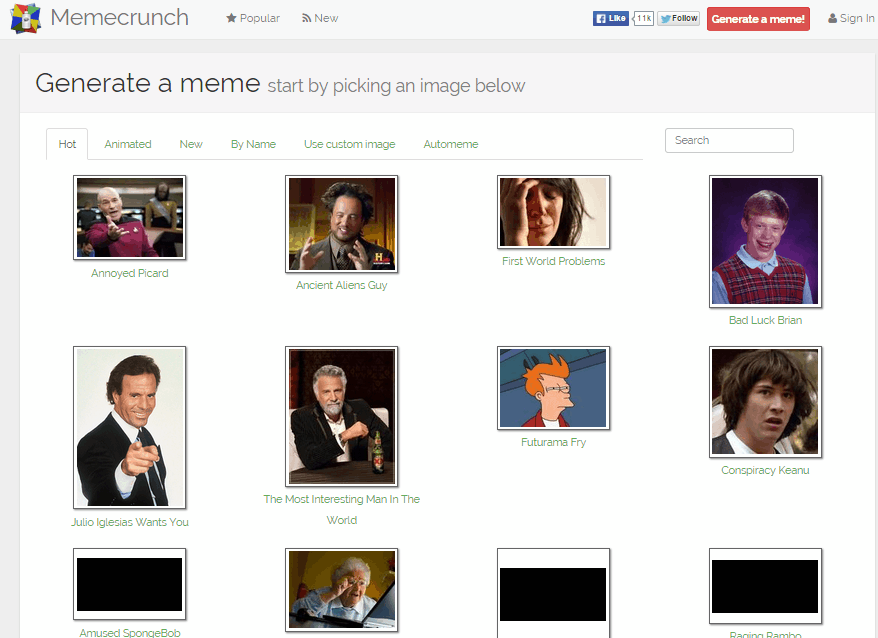Viewport: 878px width, 638px height.
Task: Open The Most Interesting Man In The World link
Action: pyautogui.click(x=342, y=510)
